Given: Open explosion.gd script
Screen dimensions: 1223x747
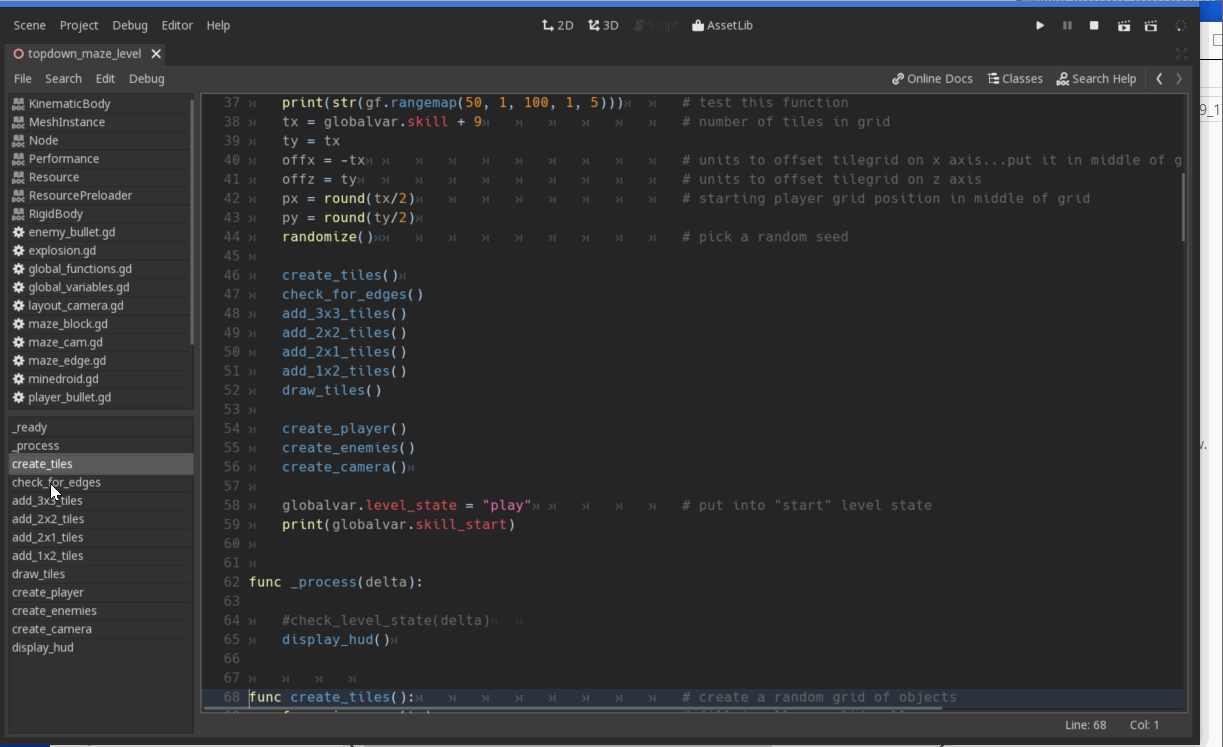Looking at the screenshot, I should [99, 250].
